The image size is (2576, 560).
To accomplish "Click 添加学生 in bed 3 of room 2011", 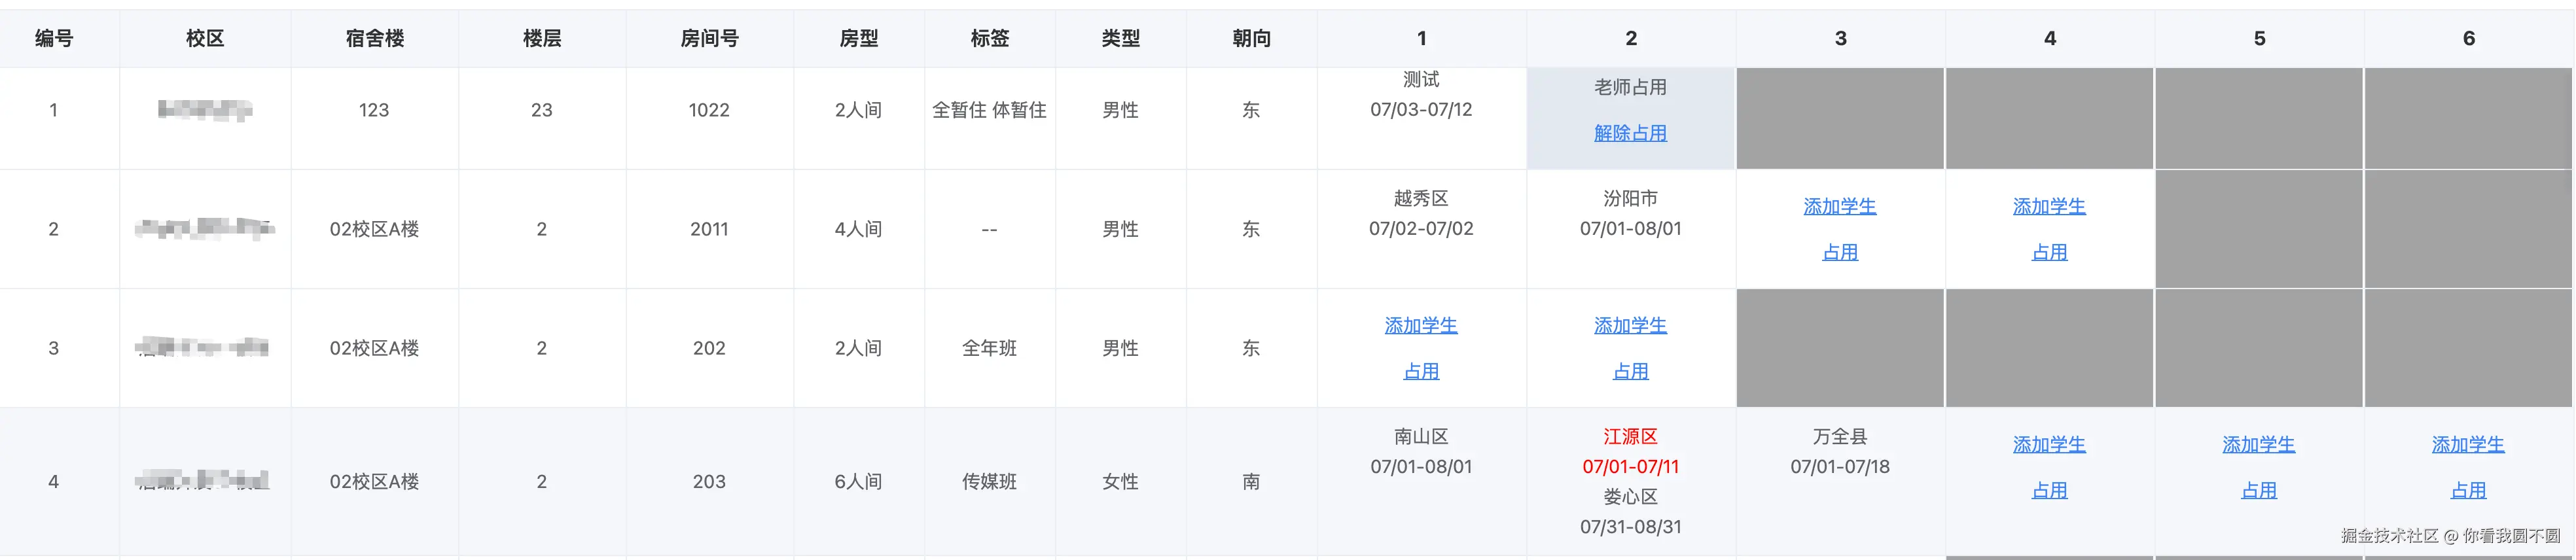I will pyautogui.click(x=1839, y=206).
